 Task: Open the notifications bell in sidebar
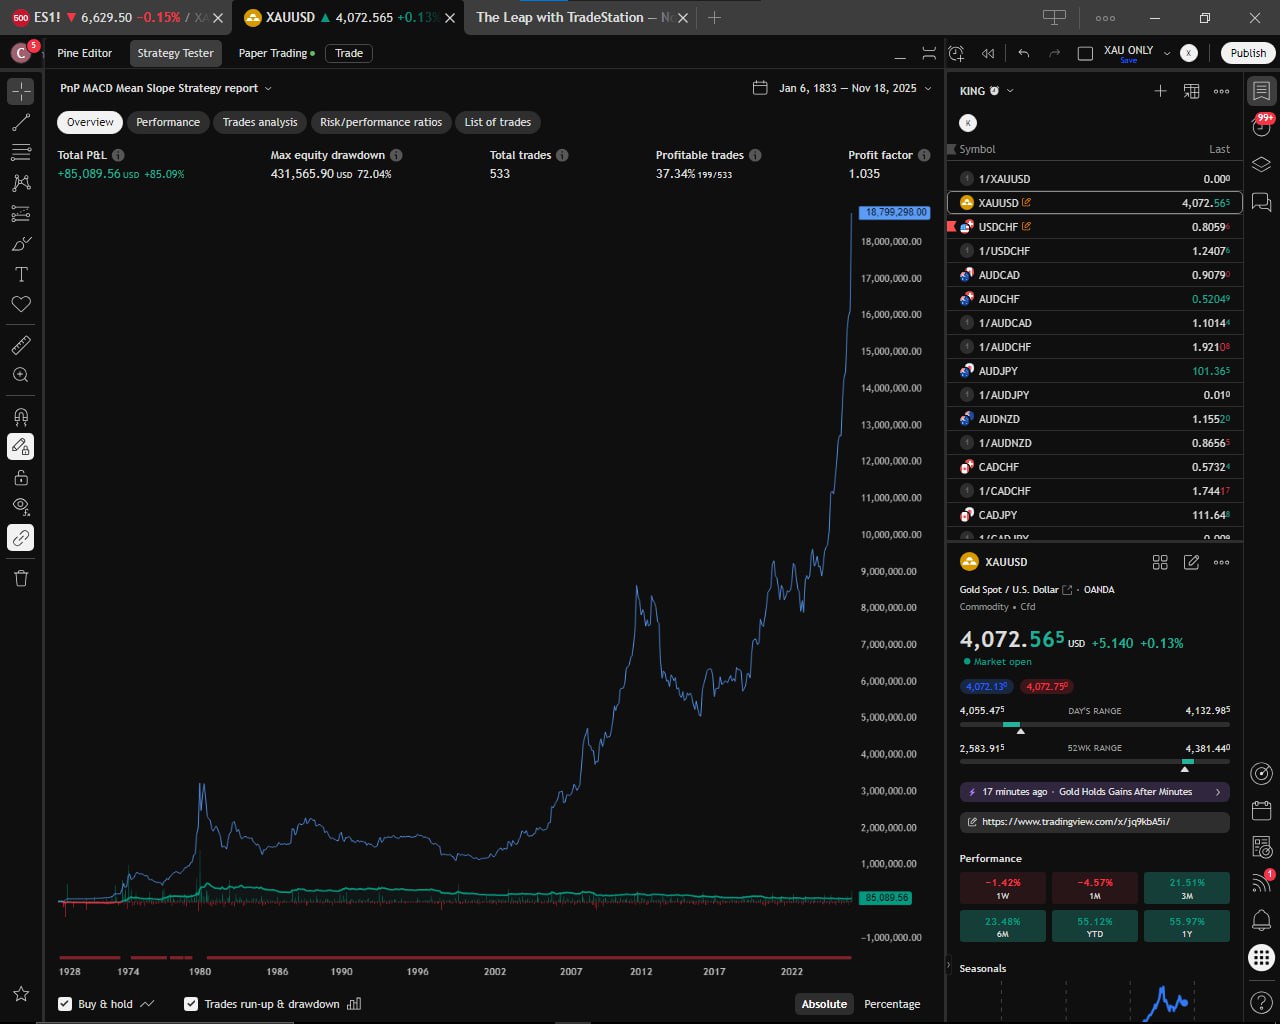[x=1262, y=920]
